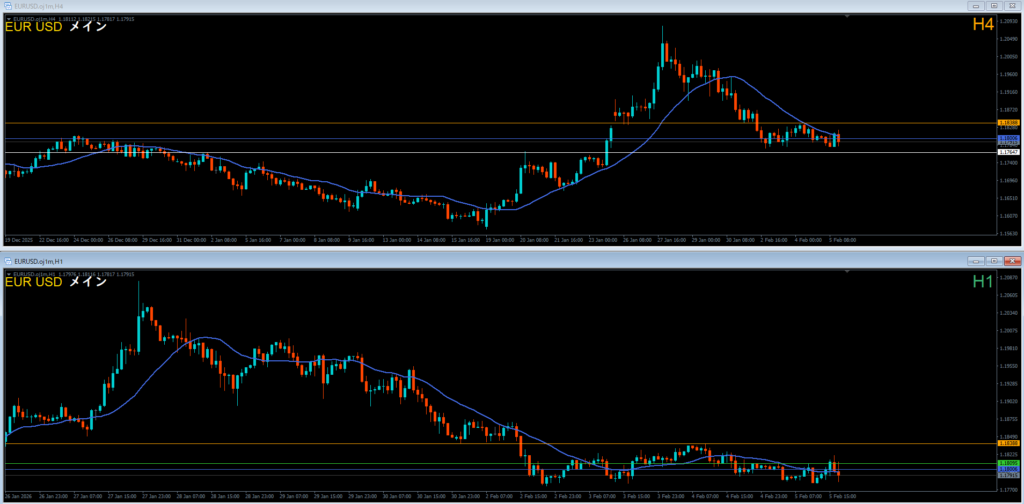
Task: Click the メイン label in the H4 chart
Action: 88,27
